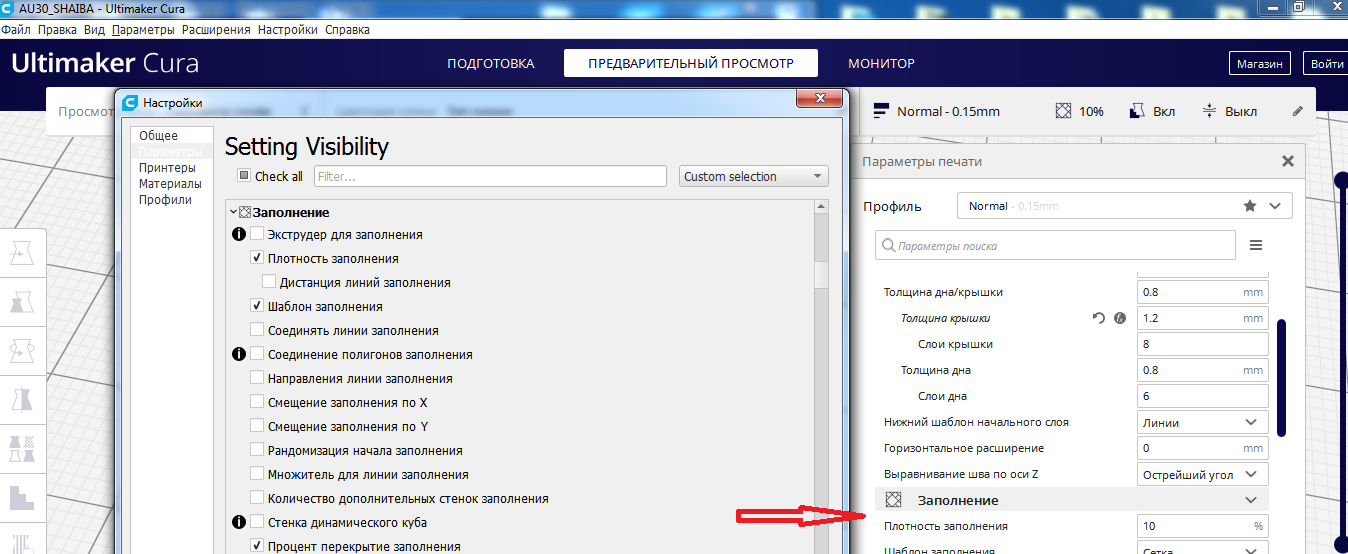This screenshot has width=1348, height=554.
Task: Uncheck Шаблон заполнения visibility
Action: coord(257,306)
